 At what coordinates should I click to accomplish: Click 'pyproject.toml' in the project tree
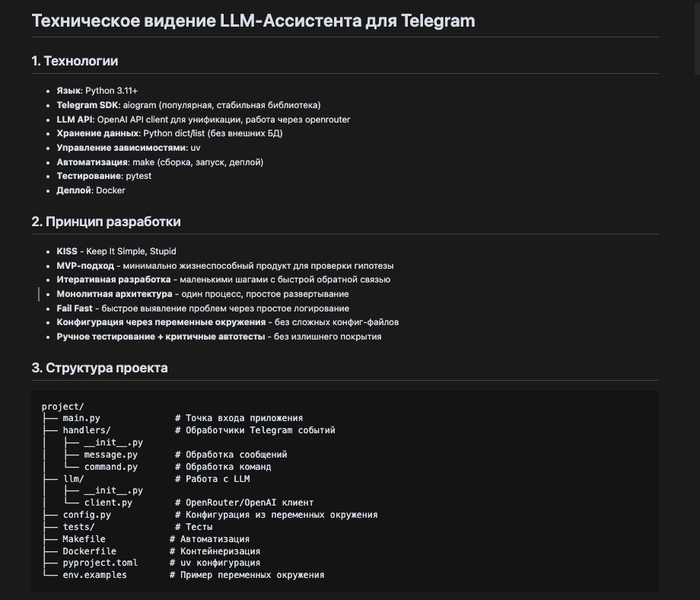coord(99,563)
